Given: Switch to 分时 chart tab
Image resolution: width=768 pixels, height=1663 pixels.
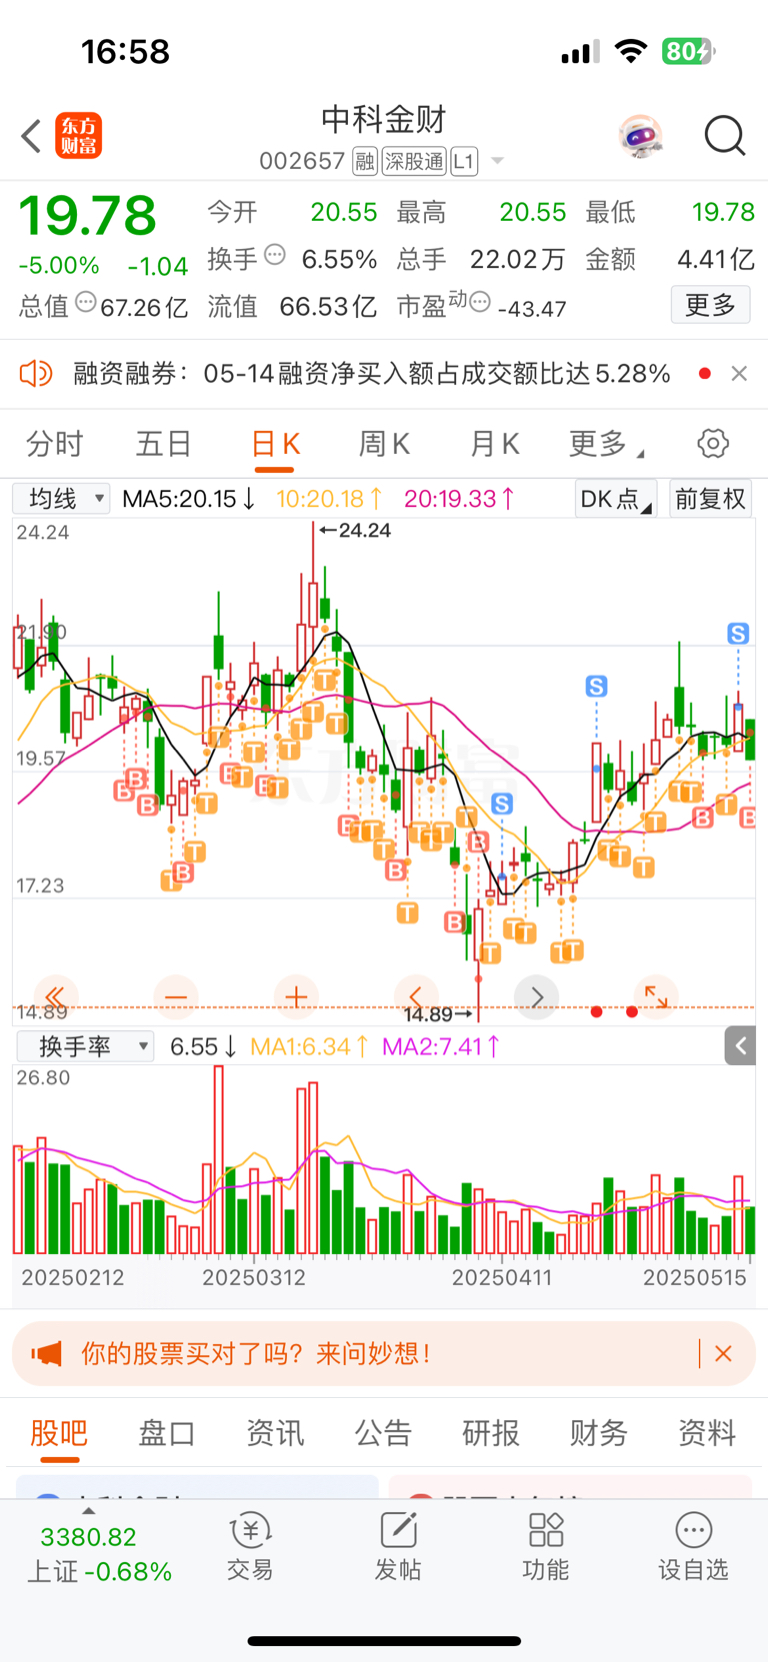Looking at the screenshot, I should 54,443.
